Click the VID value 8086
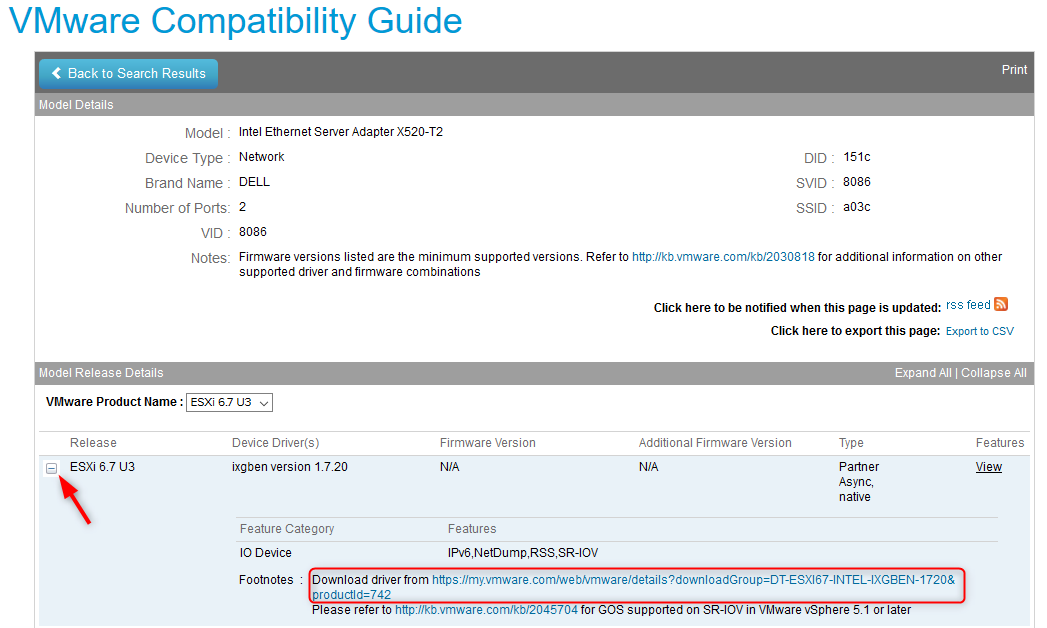This screenshot has width=1047, height=628. click(x=253, y=232)
